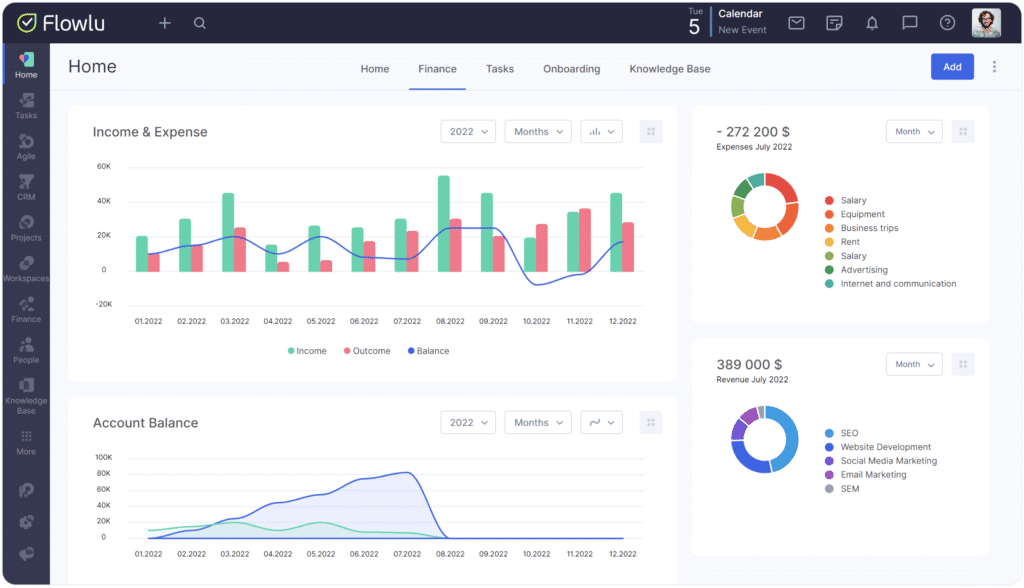
Task: Expand Months dropdown in Account Balance
Action: [x=538, y=423]
